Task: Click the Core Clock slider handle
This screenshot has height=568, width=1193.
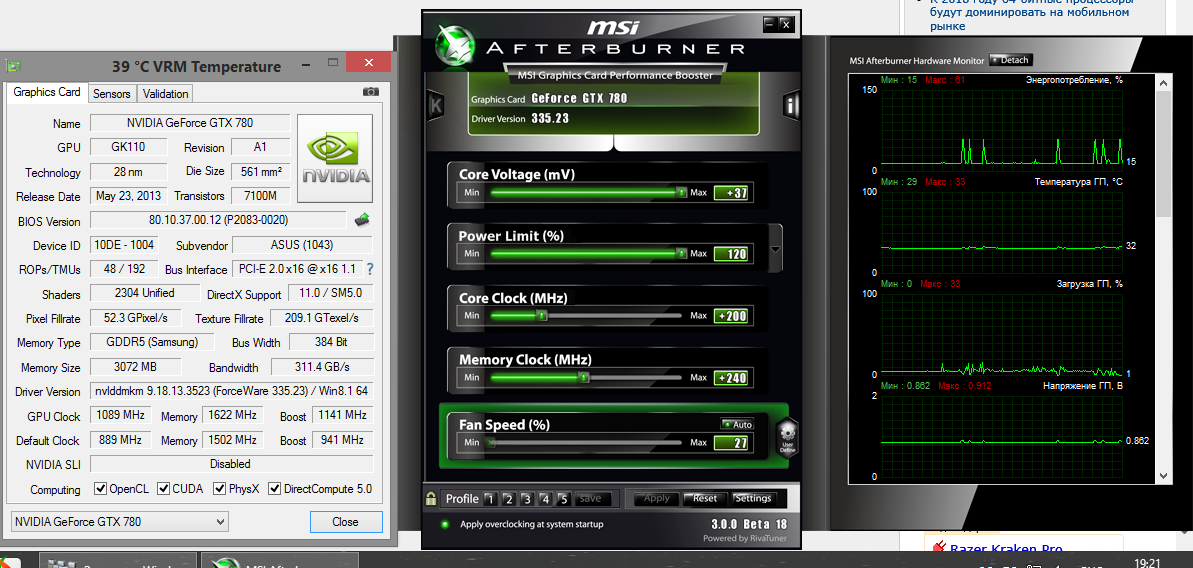Action: [542, 316]
